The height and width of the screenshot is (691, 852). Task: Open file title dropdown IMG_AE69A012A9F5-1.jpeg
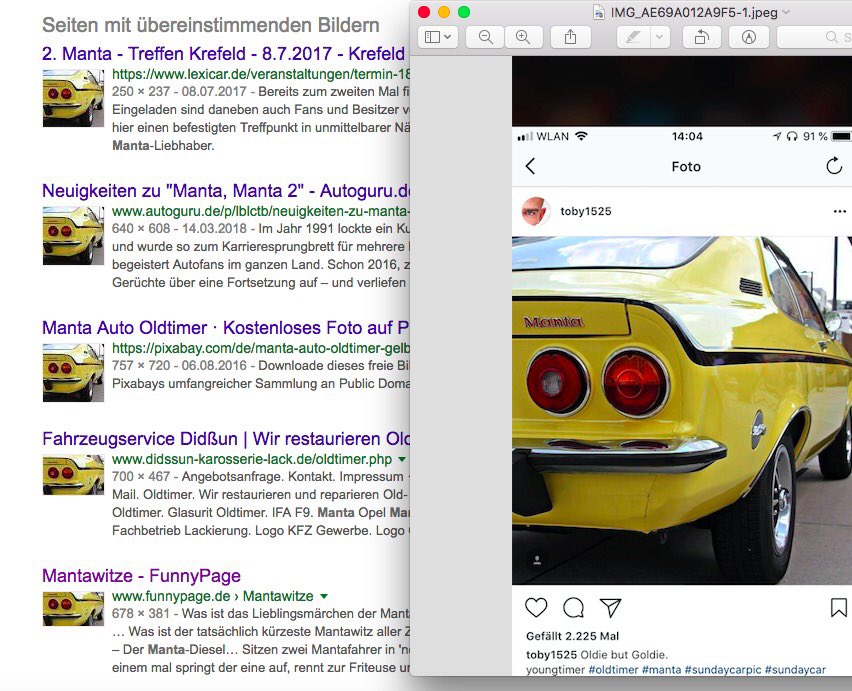pos(786,12)
